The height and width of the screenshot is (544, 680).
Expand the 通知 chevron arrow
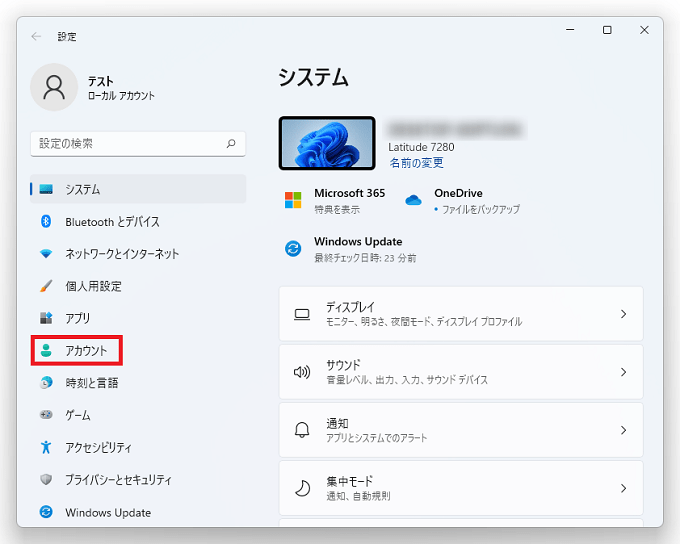[624, 430]
